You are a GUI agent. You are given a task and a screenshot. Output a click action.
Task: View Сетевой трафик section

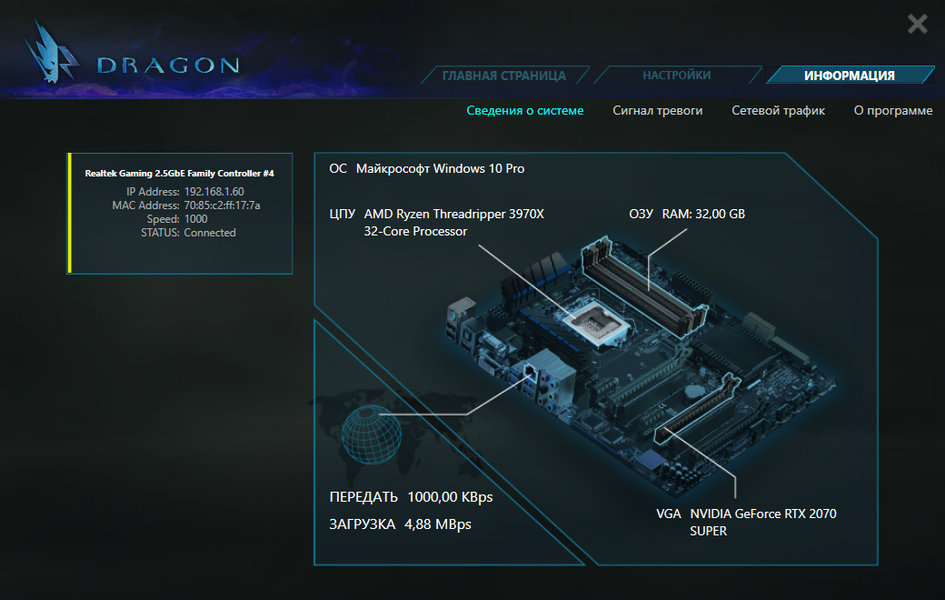pos(778,110)
